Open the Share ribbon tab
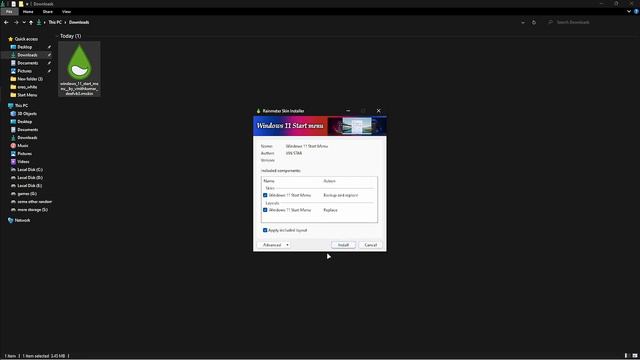The image size is (640, 360). pos(48,11)
